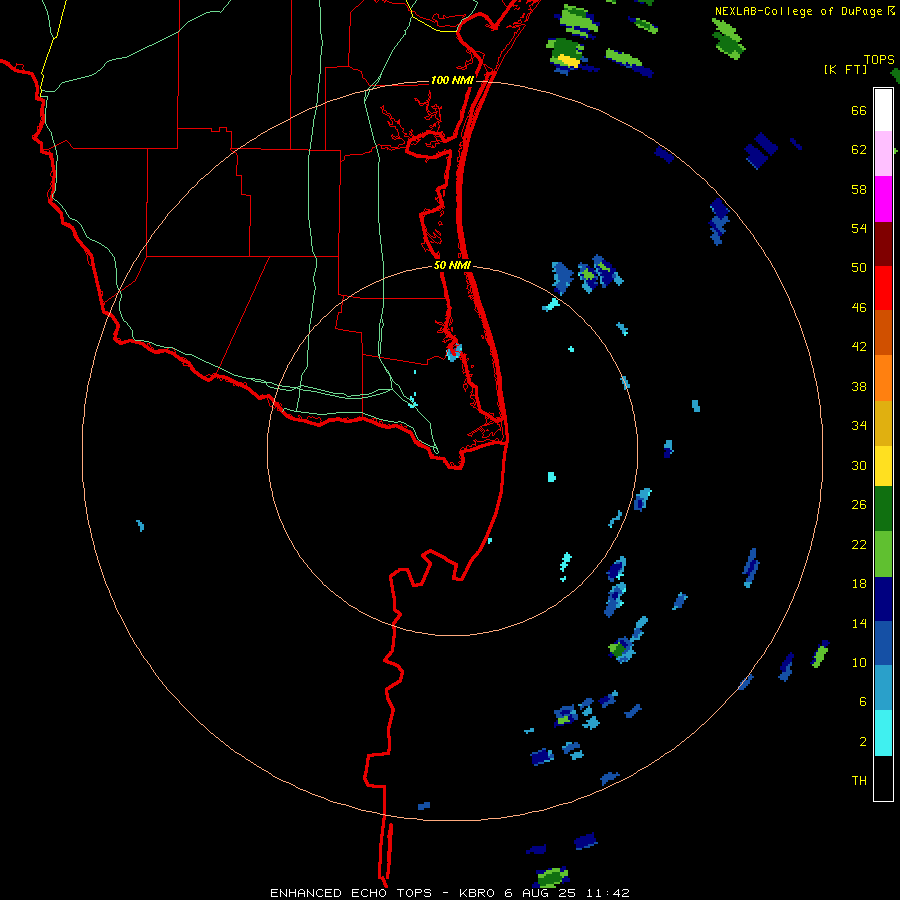Click the dark green 26 K FT legend swatch
The image size is (900, 900).
tap(883, 509)
